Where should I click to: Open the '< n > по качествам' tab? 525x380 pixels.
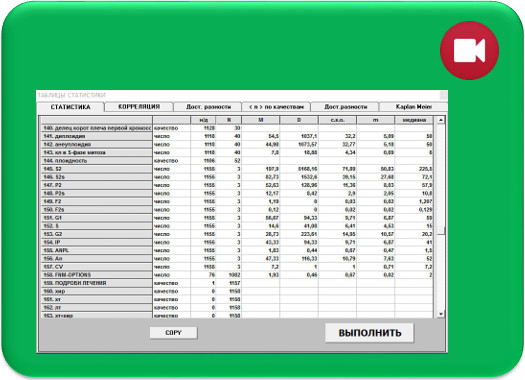(x=276, y=107)
